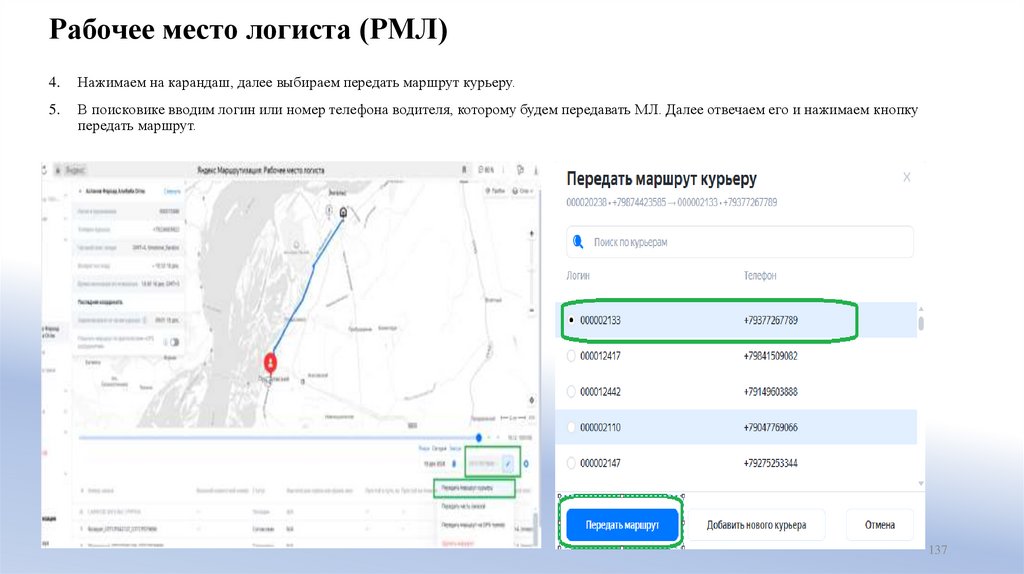The width and height of the screenshot is (1024, 574).
Task: Zoom in on the map with plus
Action: (532, 234)
